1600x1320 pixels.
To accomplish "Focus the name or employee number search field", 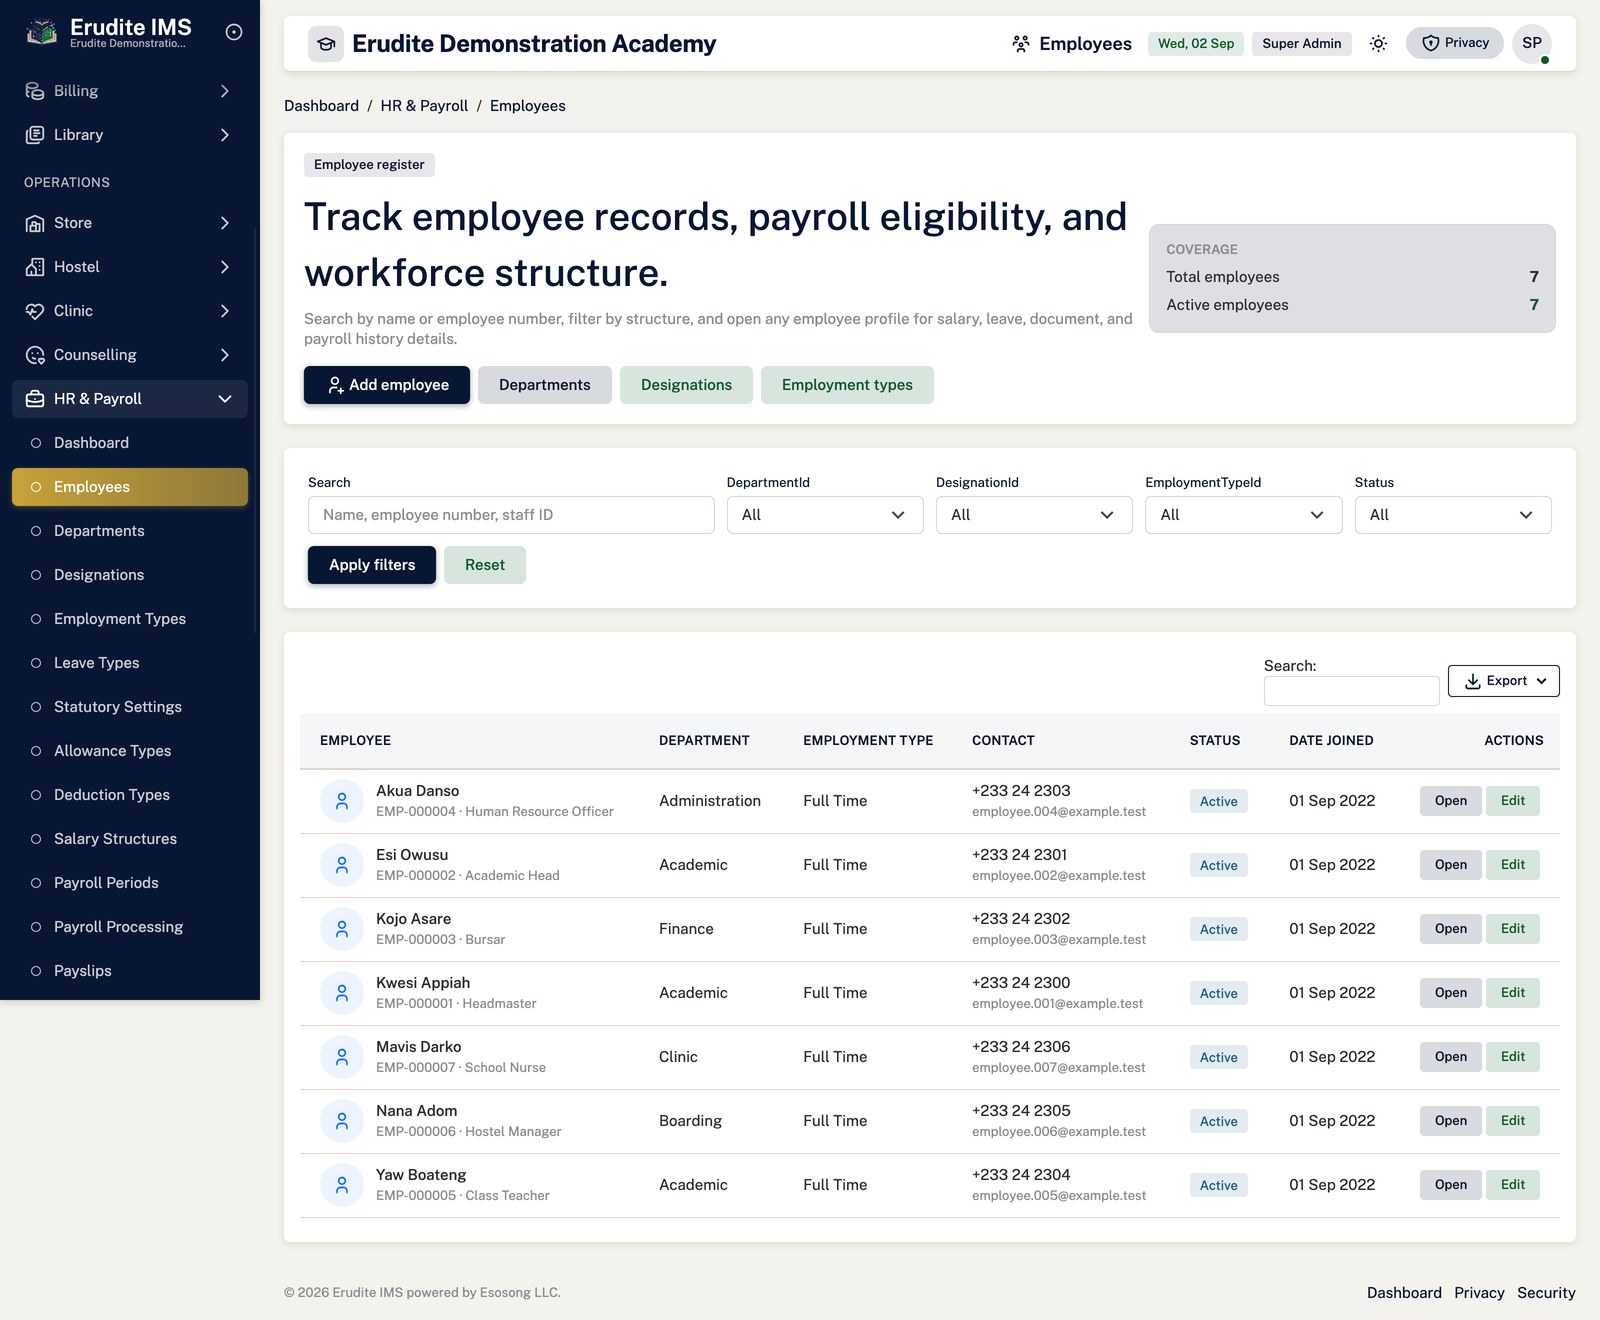I will point(511,515).
